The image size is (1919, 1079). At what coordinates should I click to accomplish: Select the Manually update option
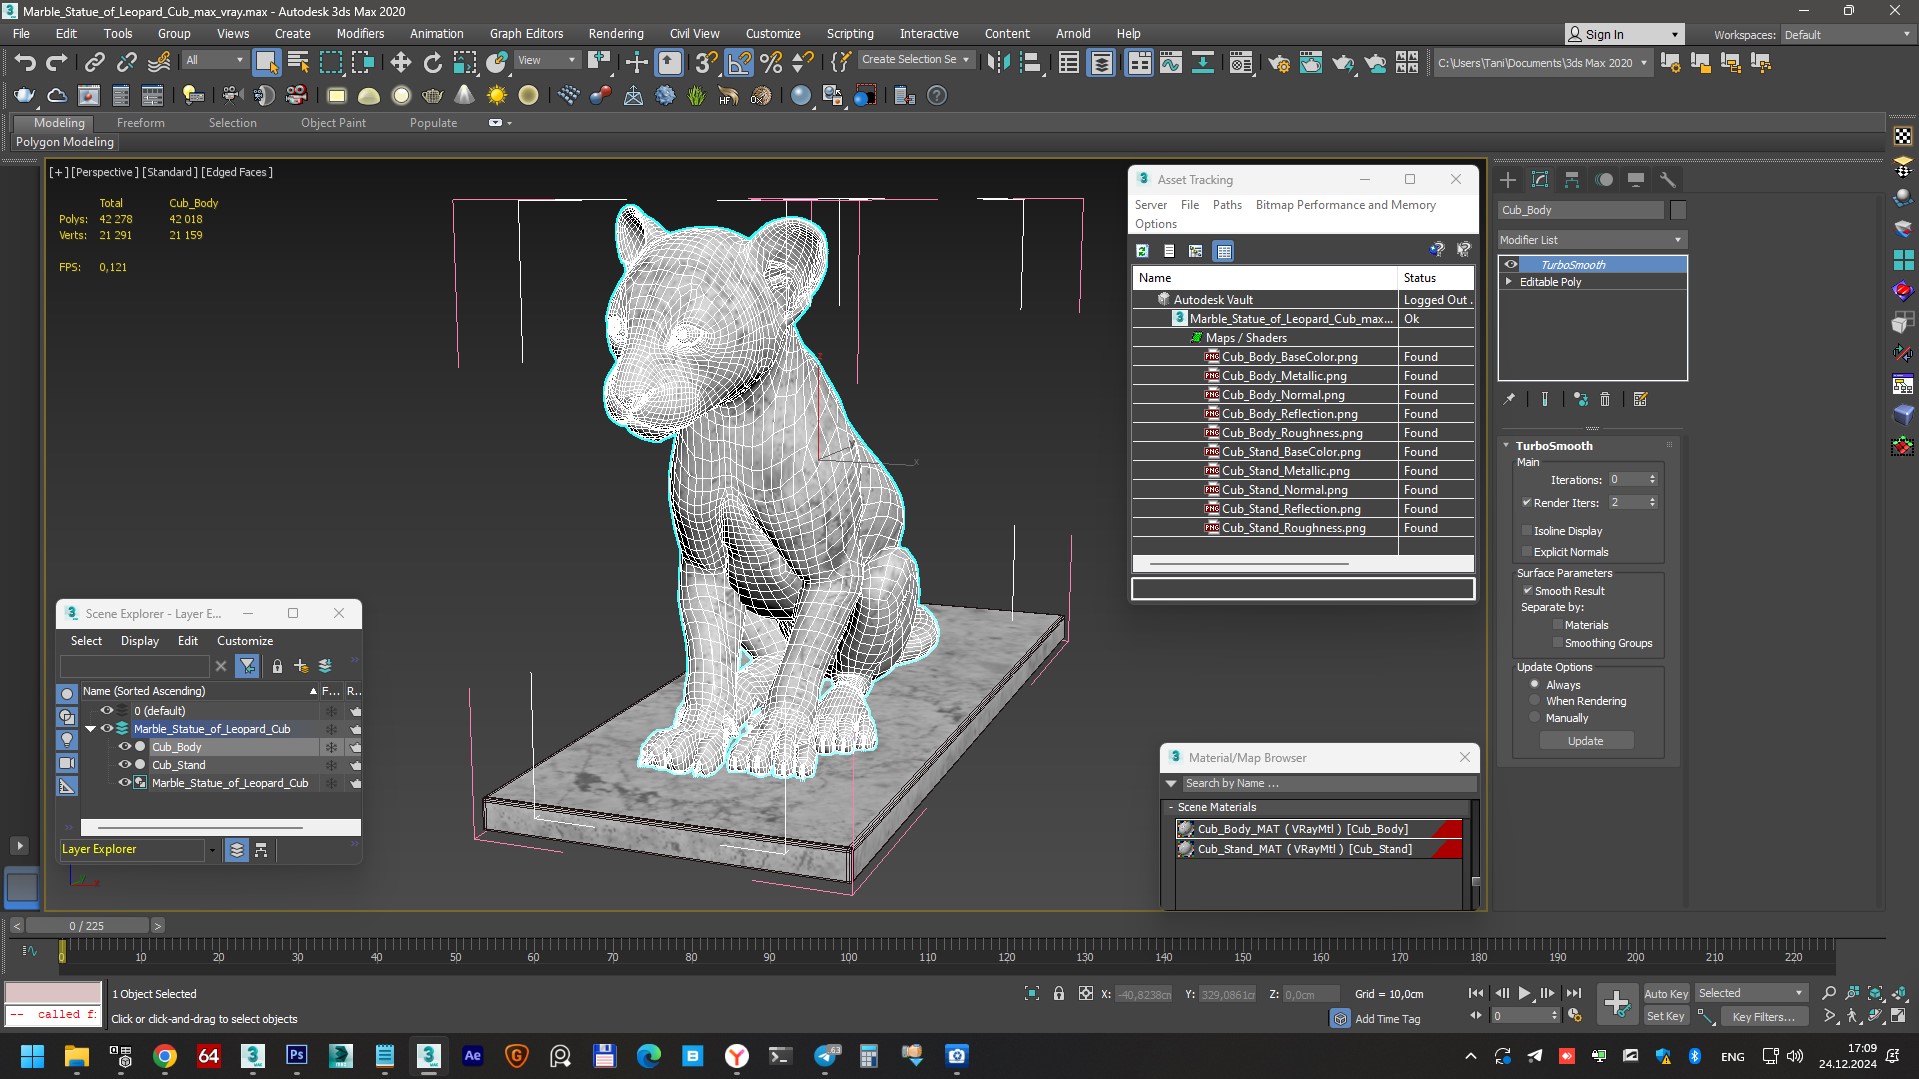1535,718
